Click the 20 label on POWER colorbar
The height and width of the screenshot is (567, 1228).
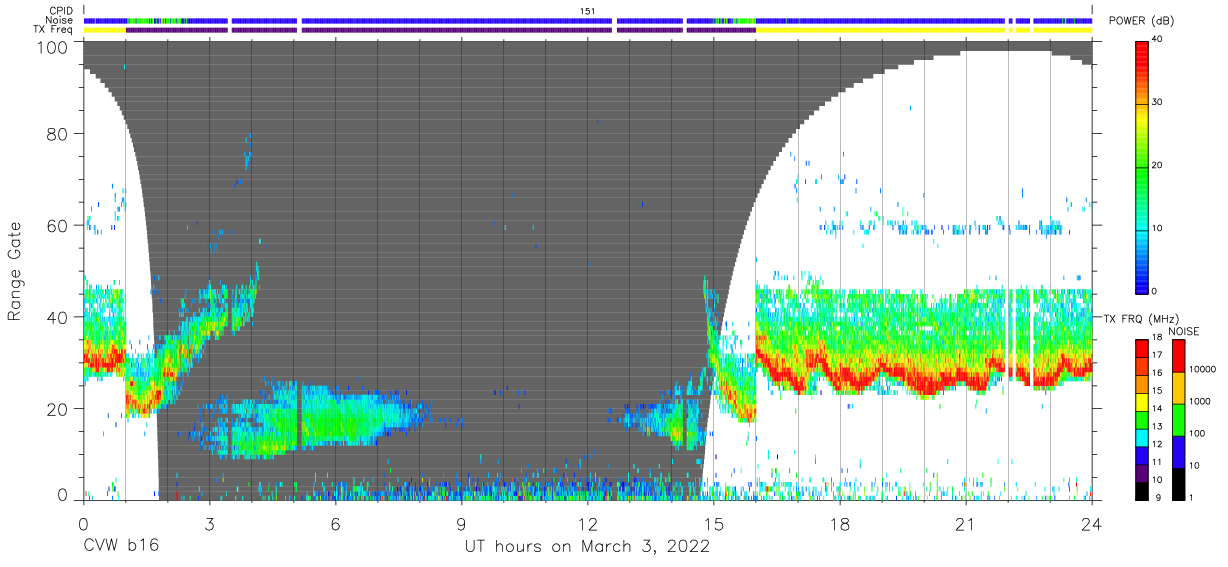click(1158, 165)
